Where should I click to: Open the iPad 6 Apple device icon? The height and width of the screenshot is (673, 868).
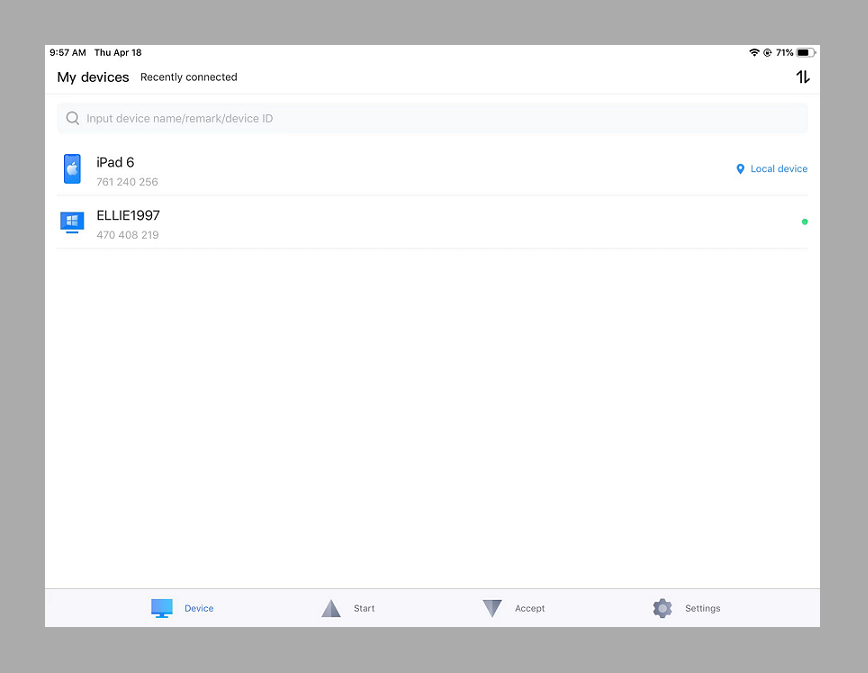click(x=72, y=169)
